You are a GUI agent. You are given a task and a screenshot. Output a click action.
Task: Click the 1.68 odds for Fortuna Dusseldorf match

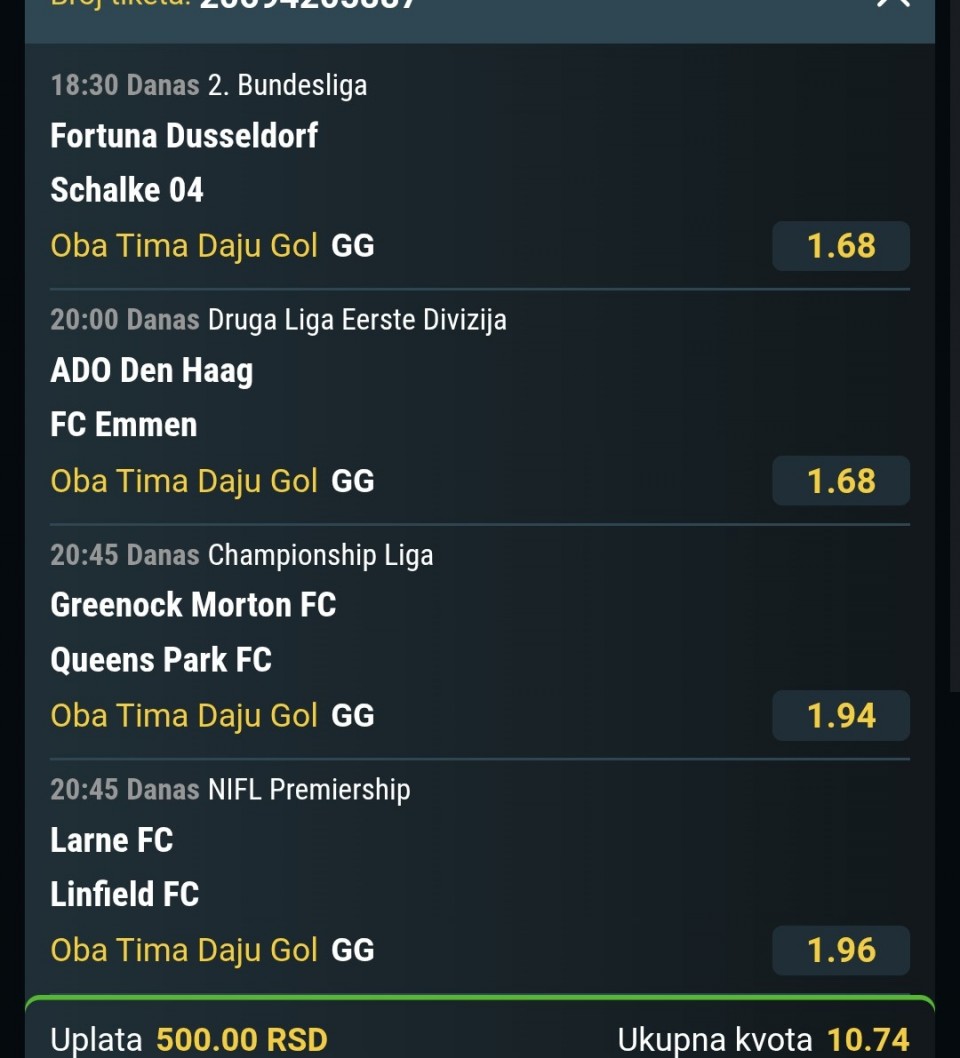tap(841, 246)
